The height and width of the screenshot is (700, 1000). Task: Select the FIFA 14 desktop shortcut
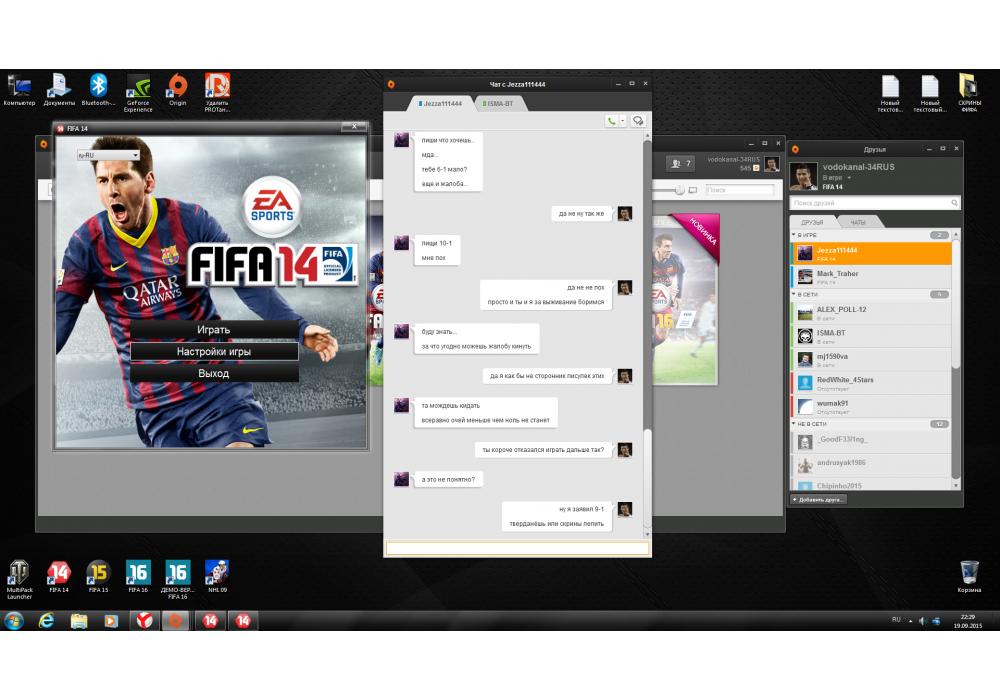click(x=59, y=576)
